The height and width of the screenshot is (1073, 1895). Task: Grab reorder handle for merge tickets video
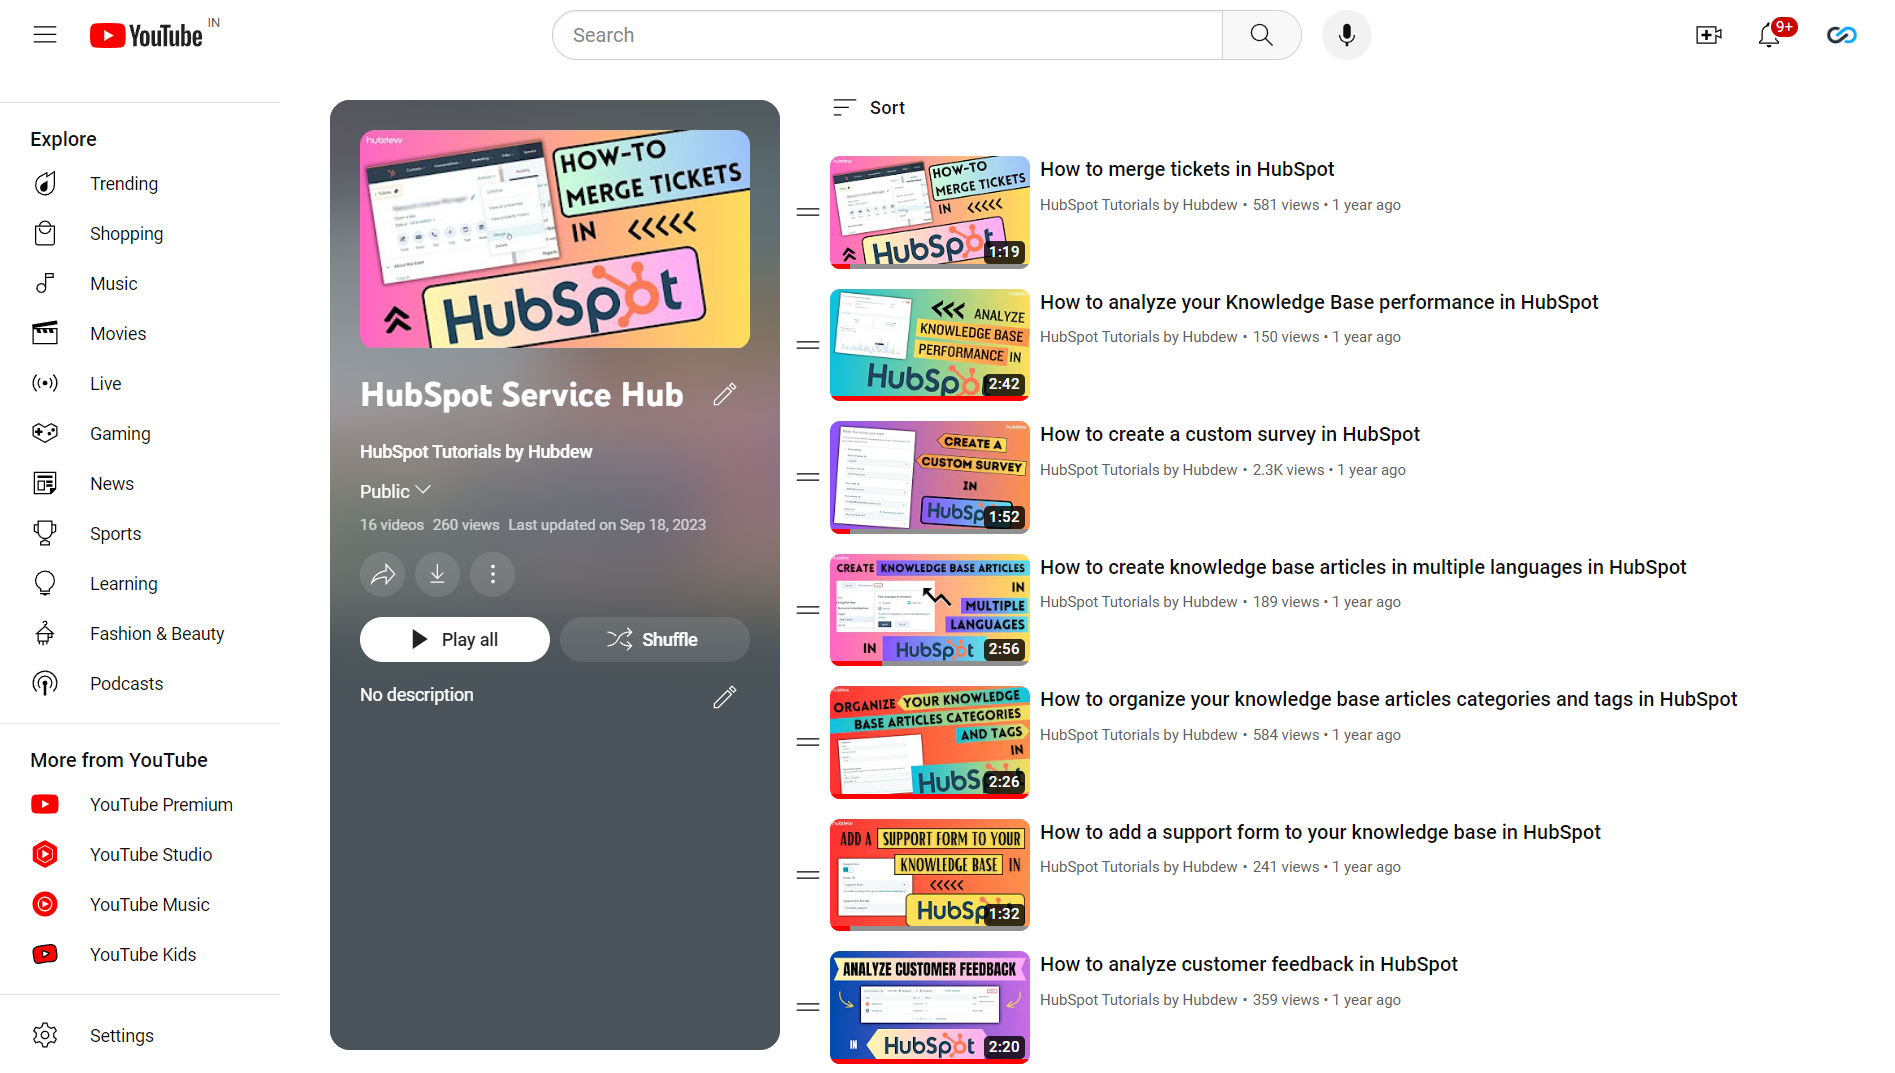tap(808, 212)
